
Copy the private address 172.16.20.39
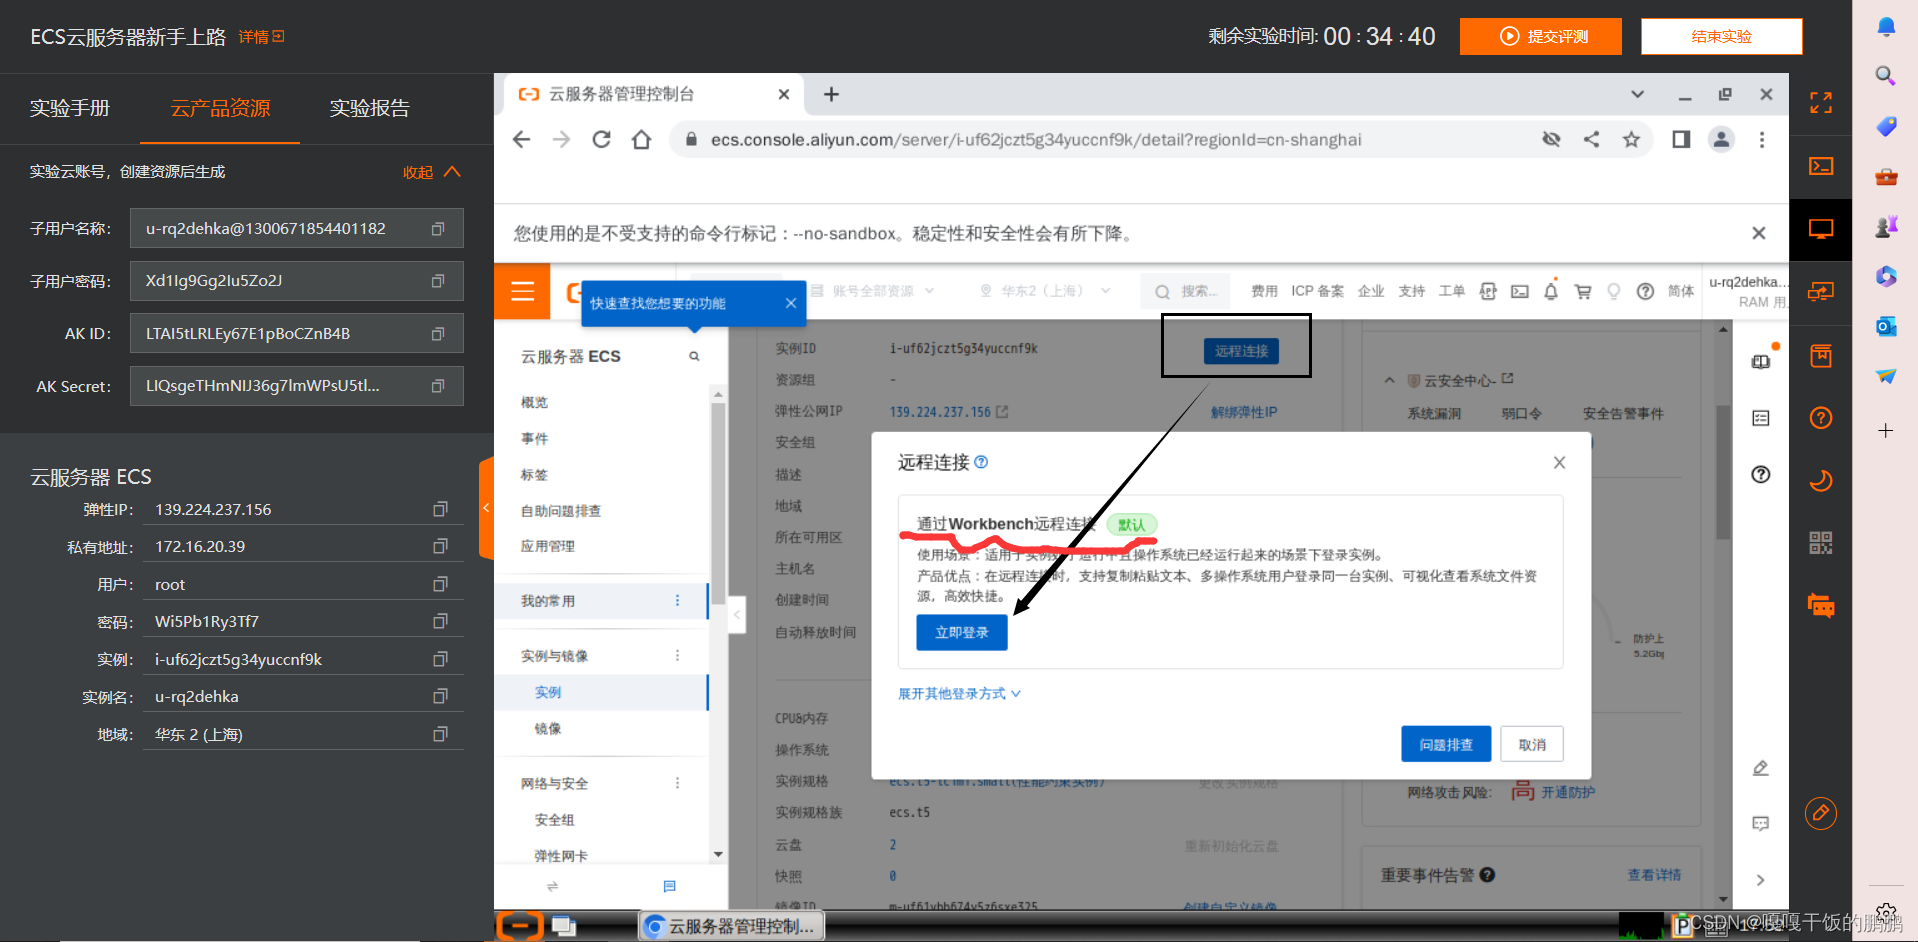tap(440, 546)
